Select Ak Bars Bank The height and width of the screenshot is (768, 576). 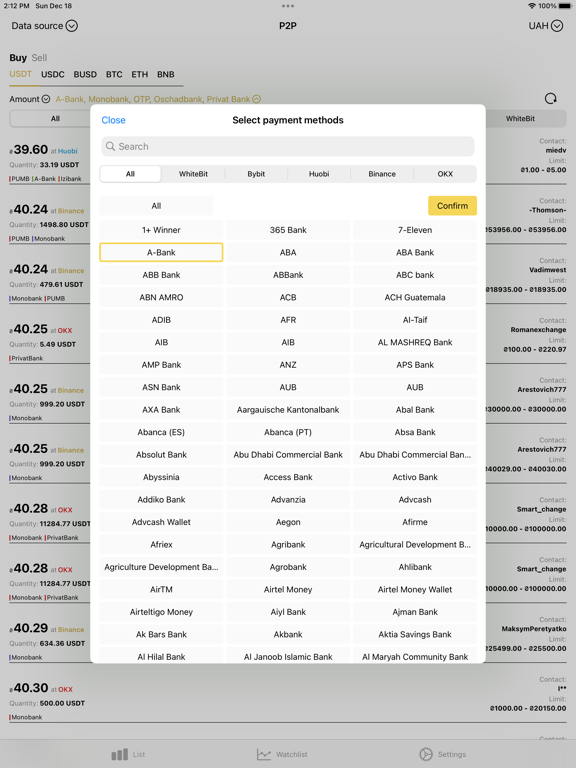(161, 634)
